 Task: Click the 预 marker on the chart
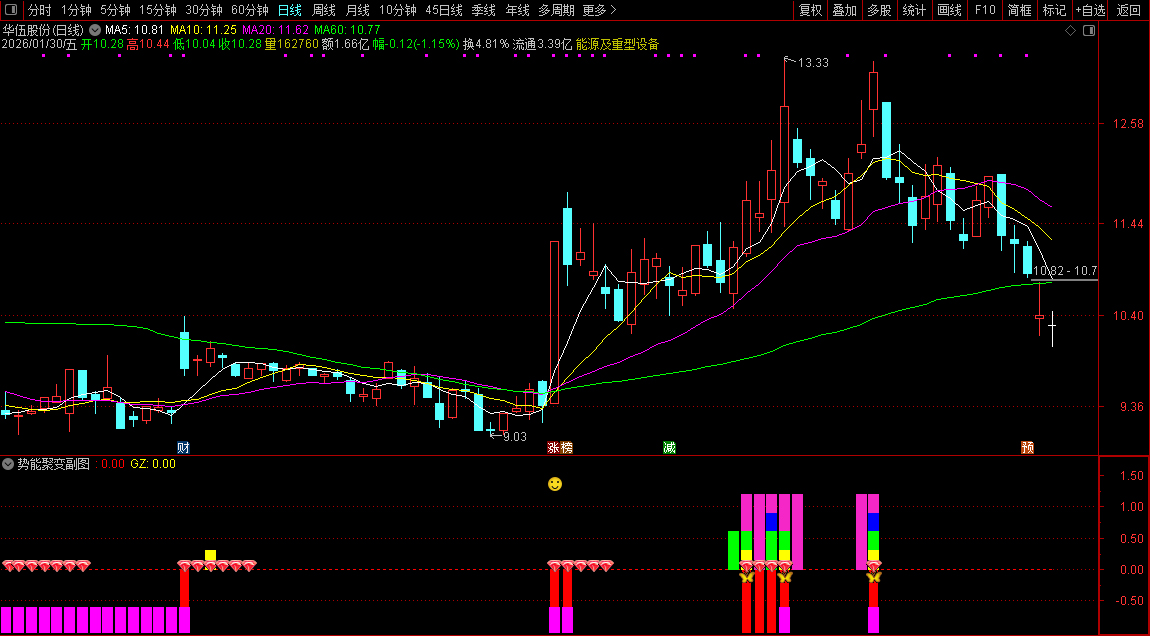[1028, 447]
